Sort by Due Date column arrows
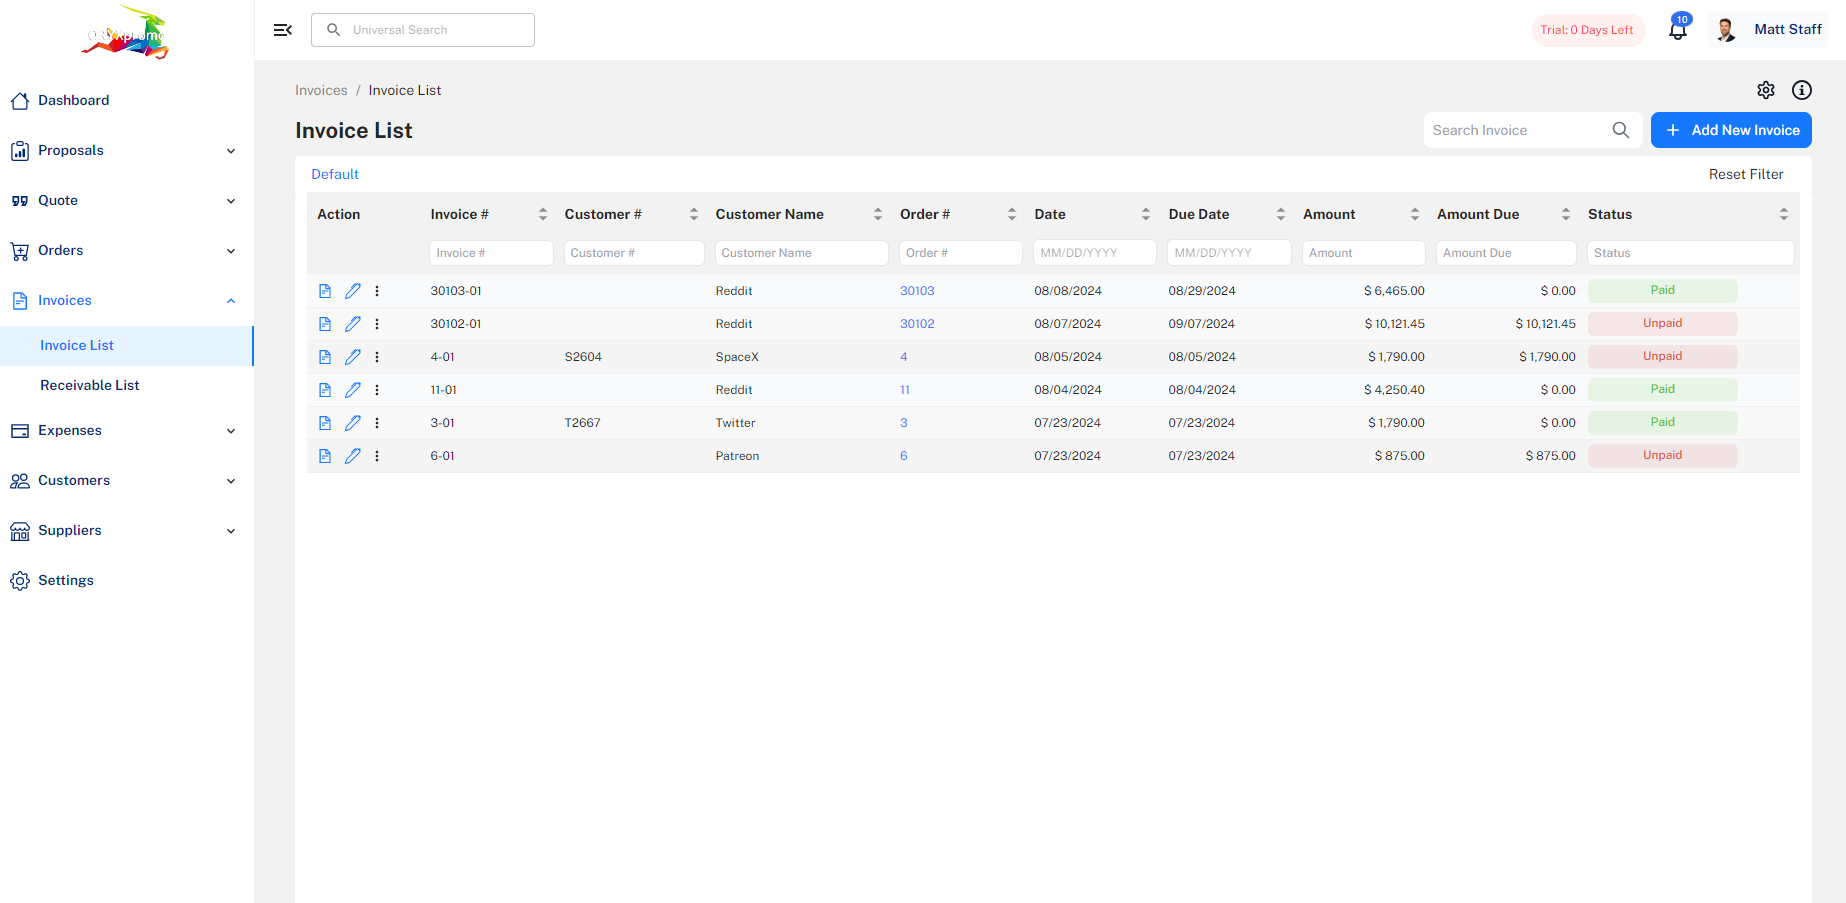The image size is (1846, 903). coord(1281,214)
